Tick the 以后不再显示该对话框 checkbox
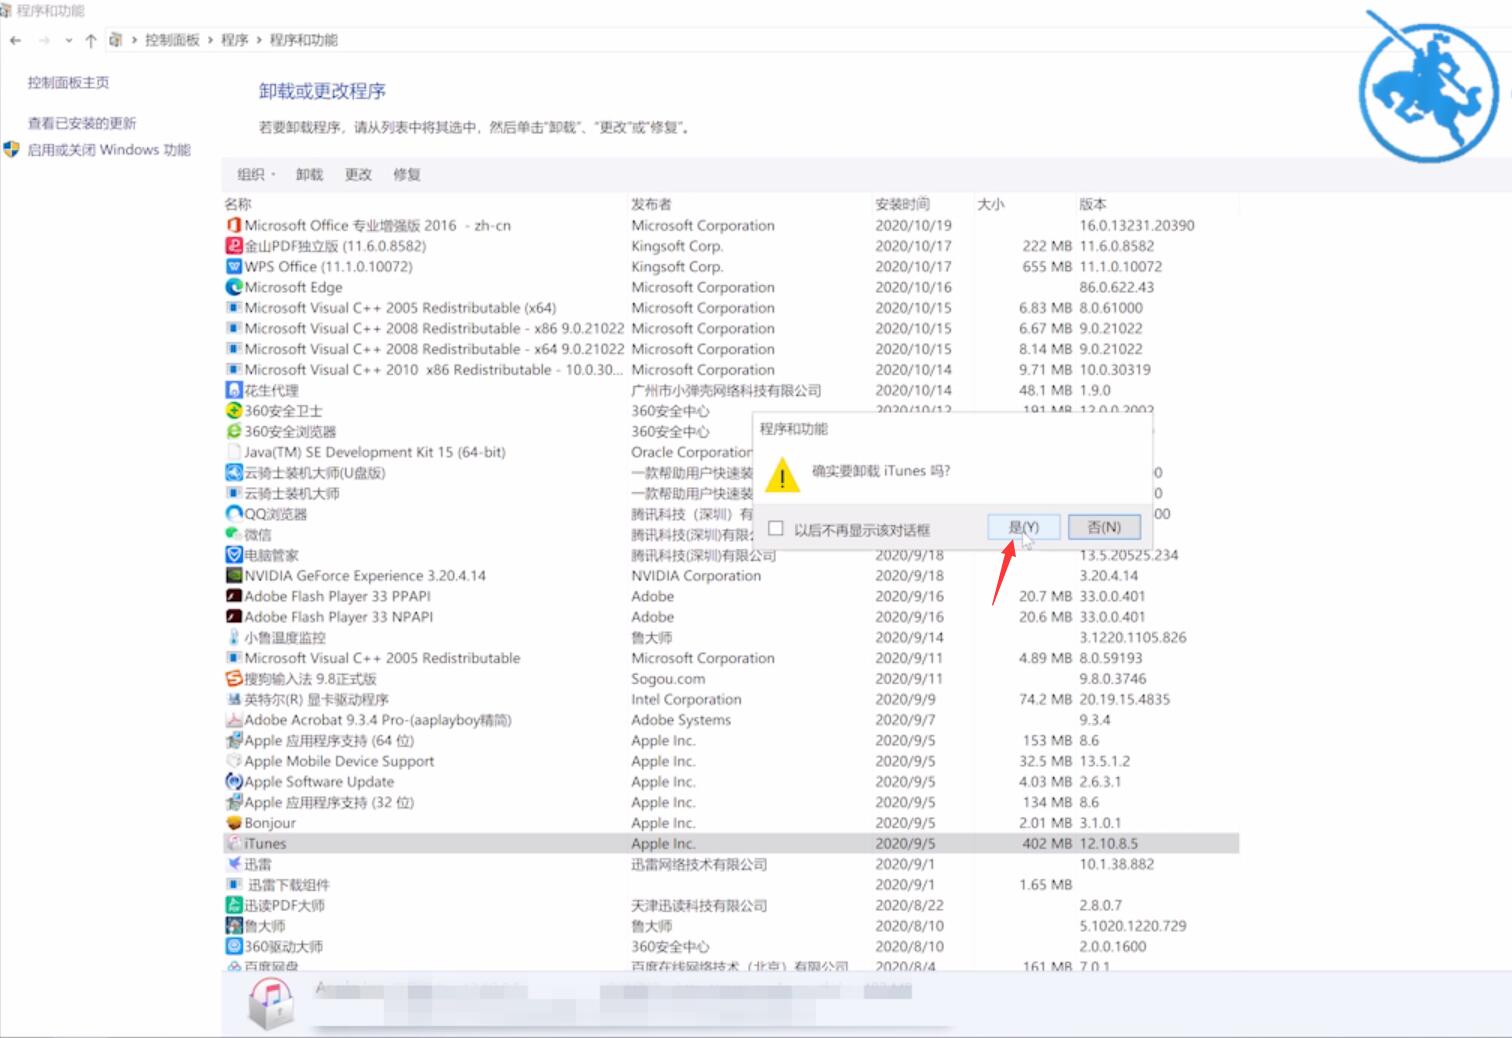Image resolution: width=1512 pixels, height=1038 pixels. (x=776, y=528)
